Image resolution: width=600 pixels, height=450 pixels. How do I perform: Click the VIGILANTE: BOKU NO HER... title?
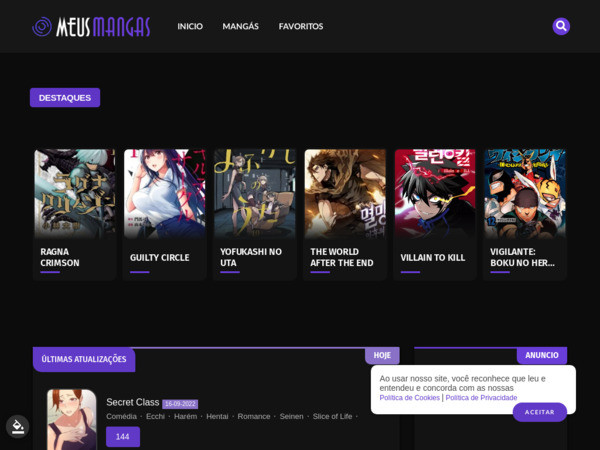pyautogui.click(x=522, y=257)
